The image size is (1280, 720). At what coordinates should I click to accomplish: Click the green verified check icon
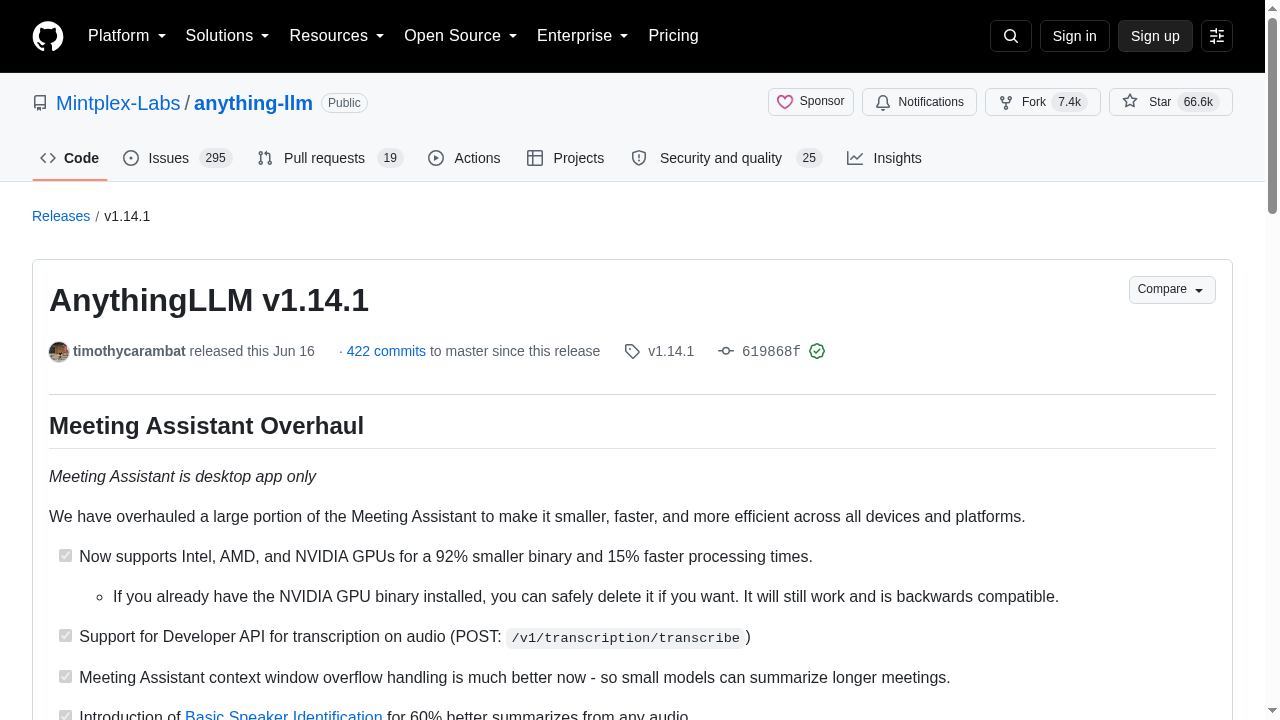[817, 351]
